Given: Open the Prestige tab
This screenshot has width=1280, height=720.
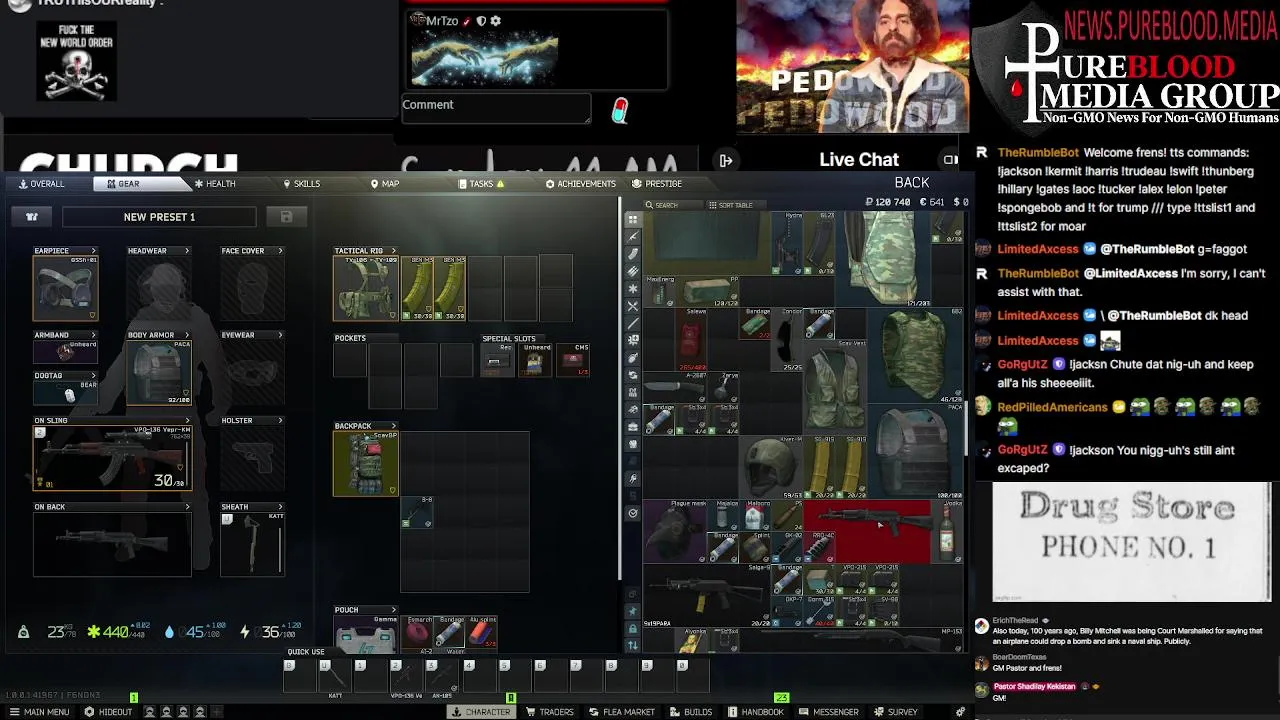Looking at the screenshot, I should (657, 184).
